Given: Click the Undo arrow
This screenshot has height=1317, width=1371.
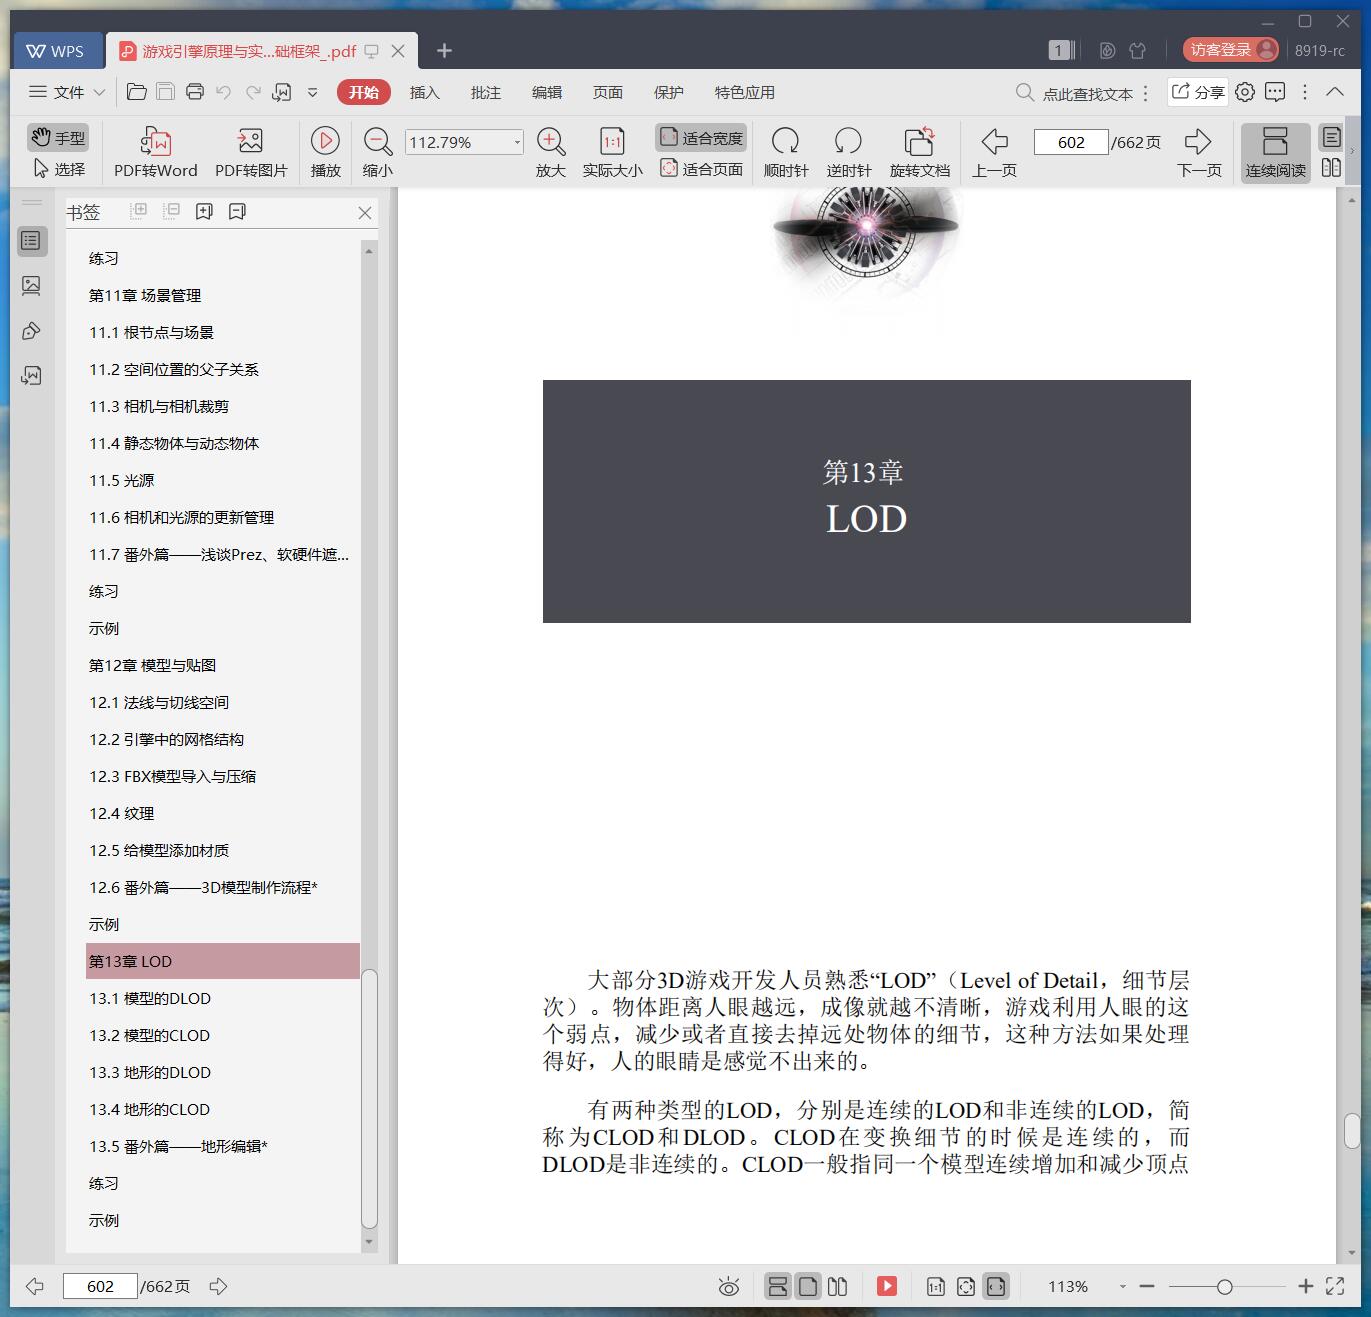Looking at the screenshot, I should click(x=224, y=92).
